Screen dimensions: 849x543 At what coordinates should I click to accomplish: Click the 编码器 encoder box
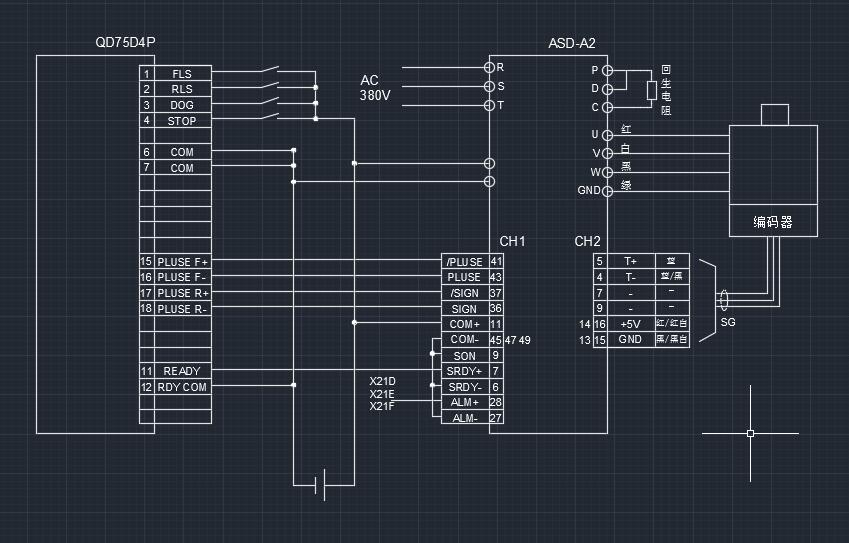(x=772, y=222)
